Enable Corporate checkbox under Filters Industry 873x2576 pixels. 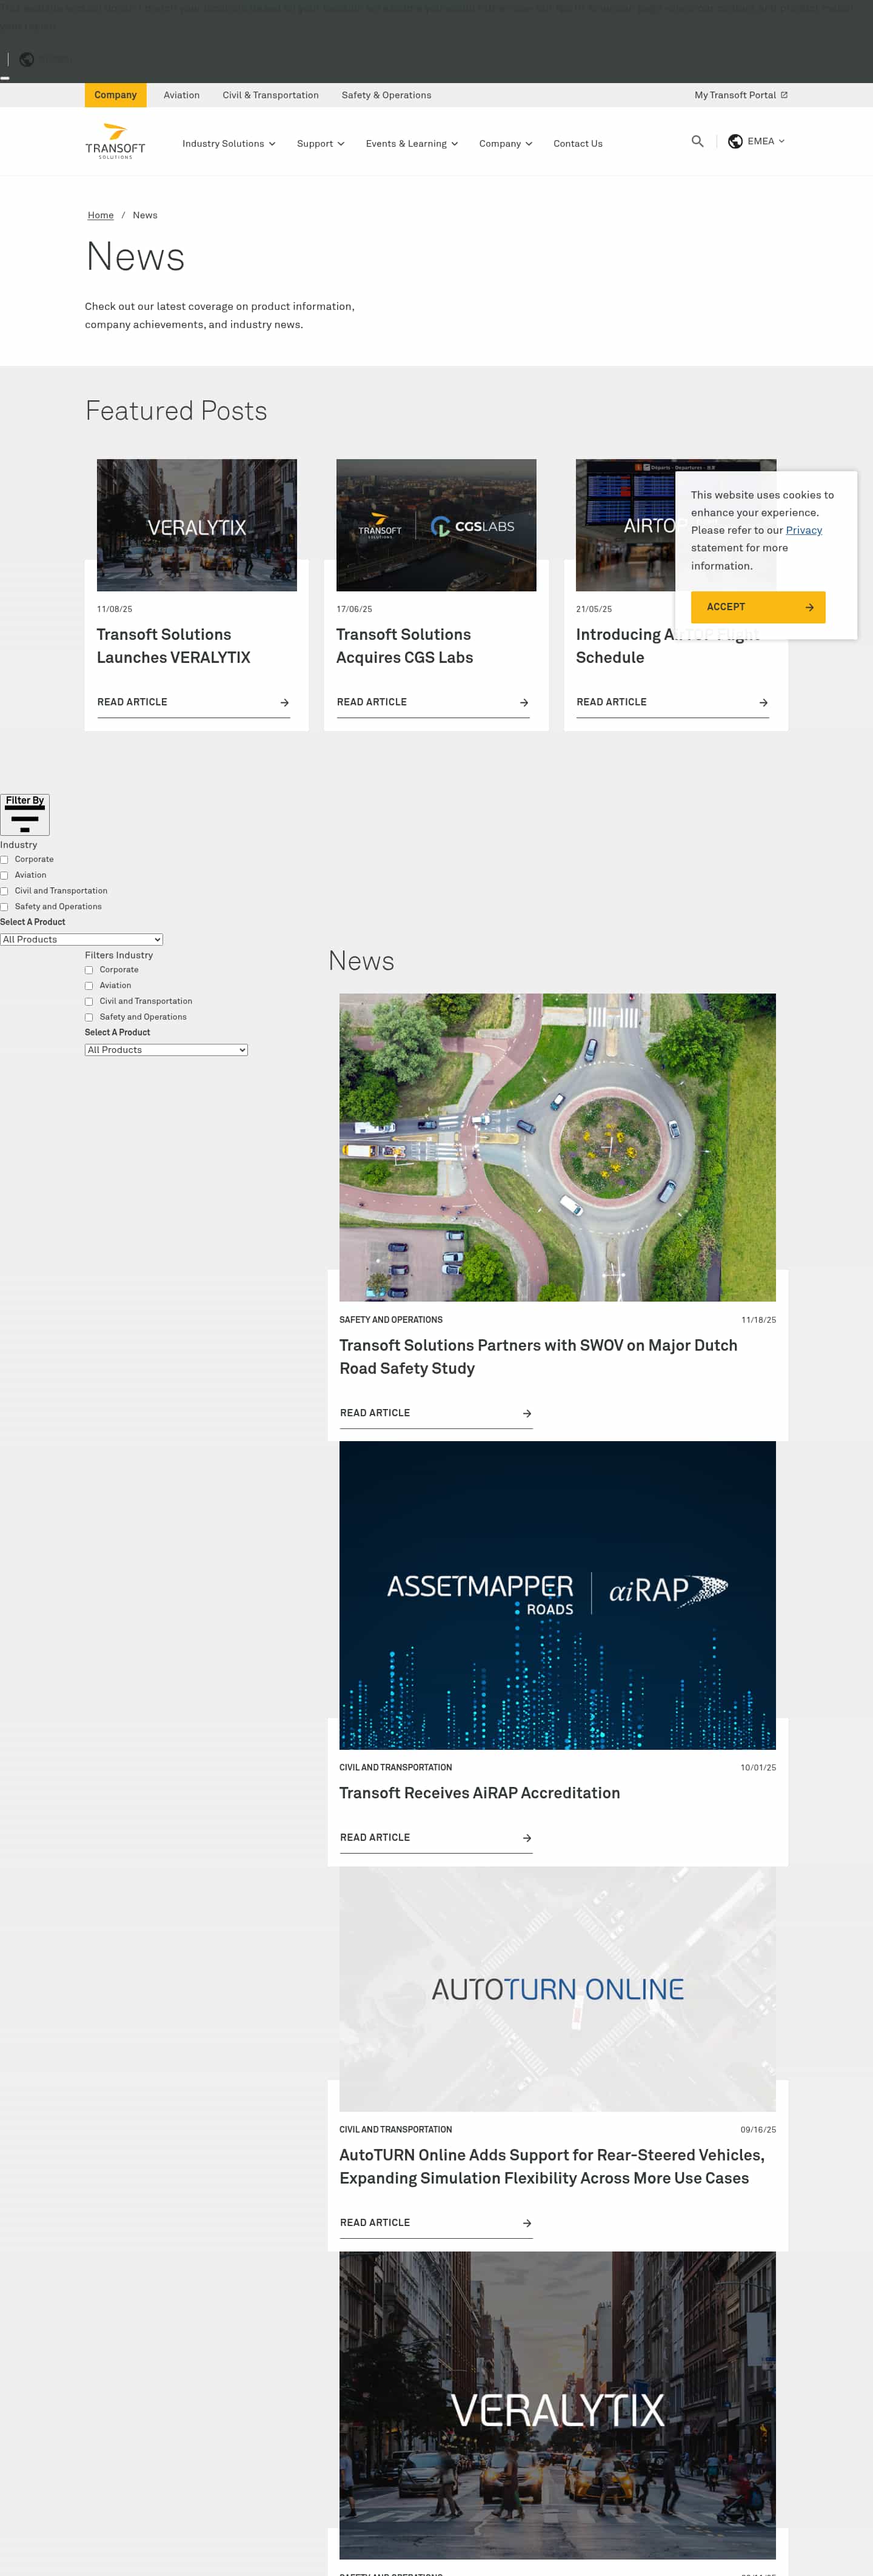coord(89,970)
